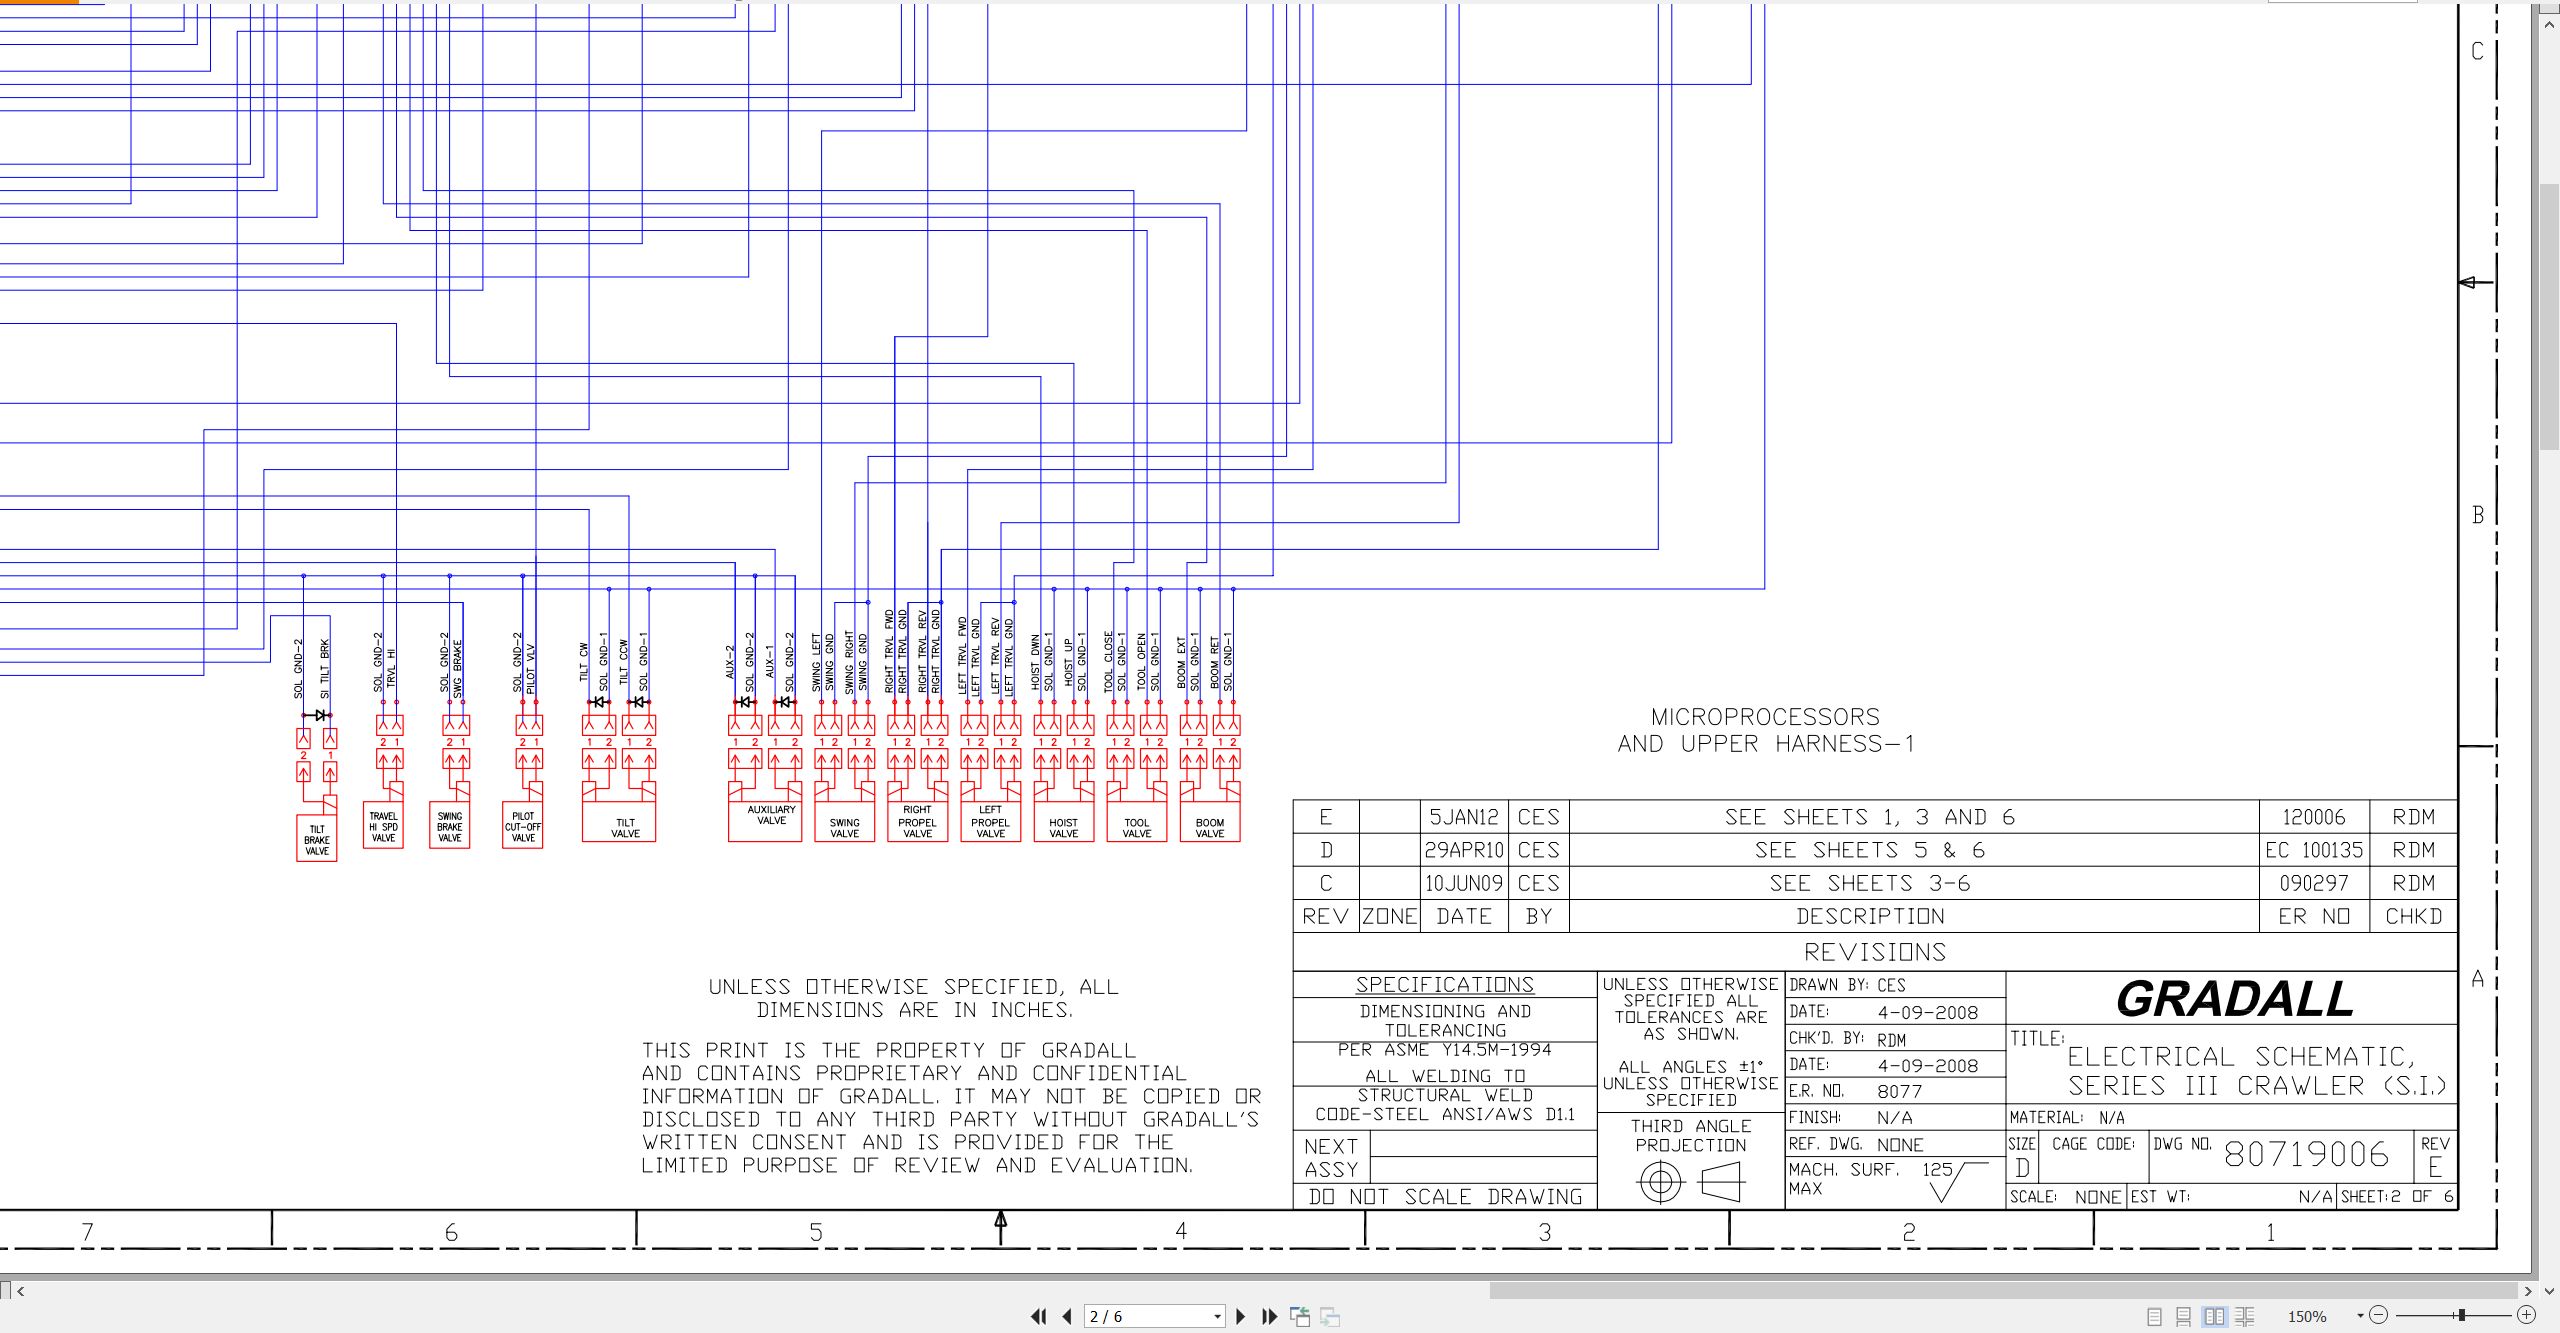Switch to single page layout

pos(2155,1317)
